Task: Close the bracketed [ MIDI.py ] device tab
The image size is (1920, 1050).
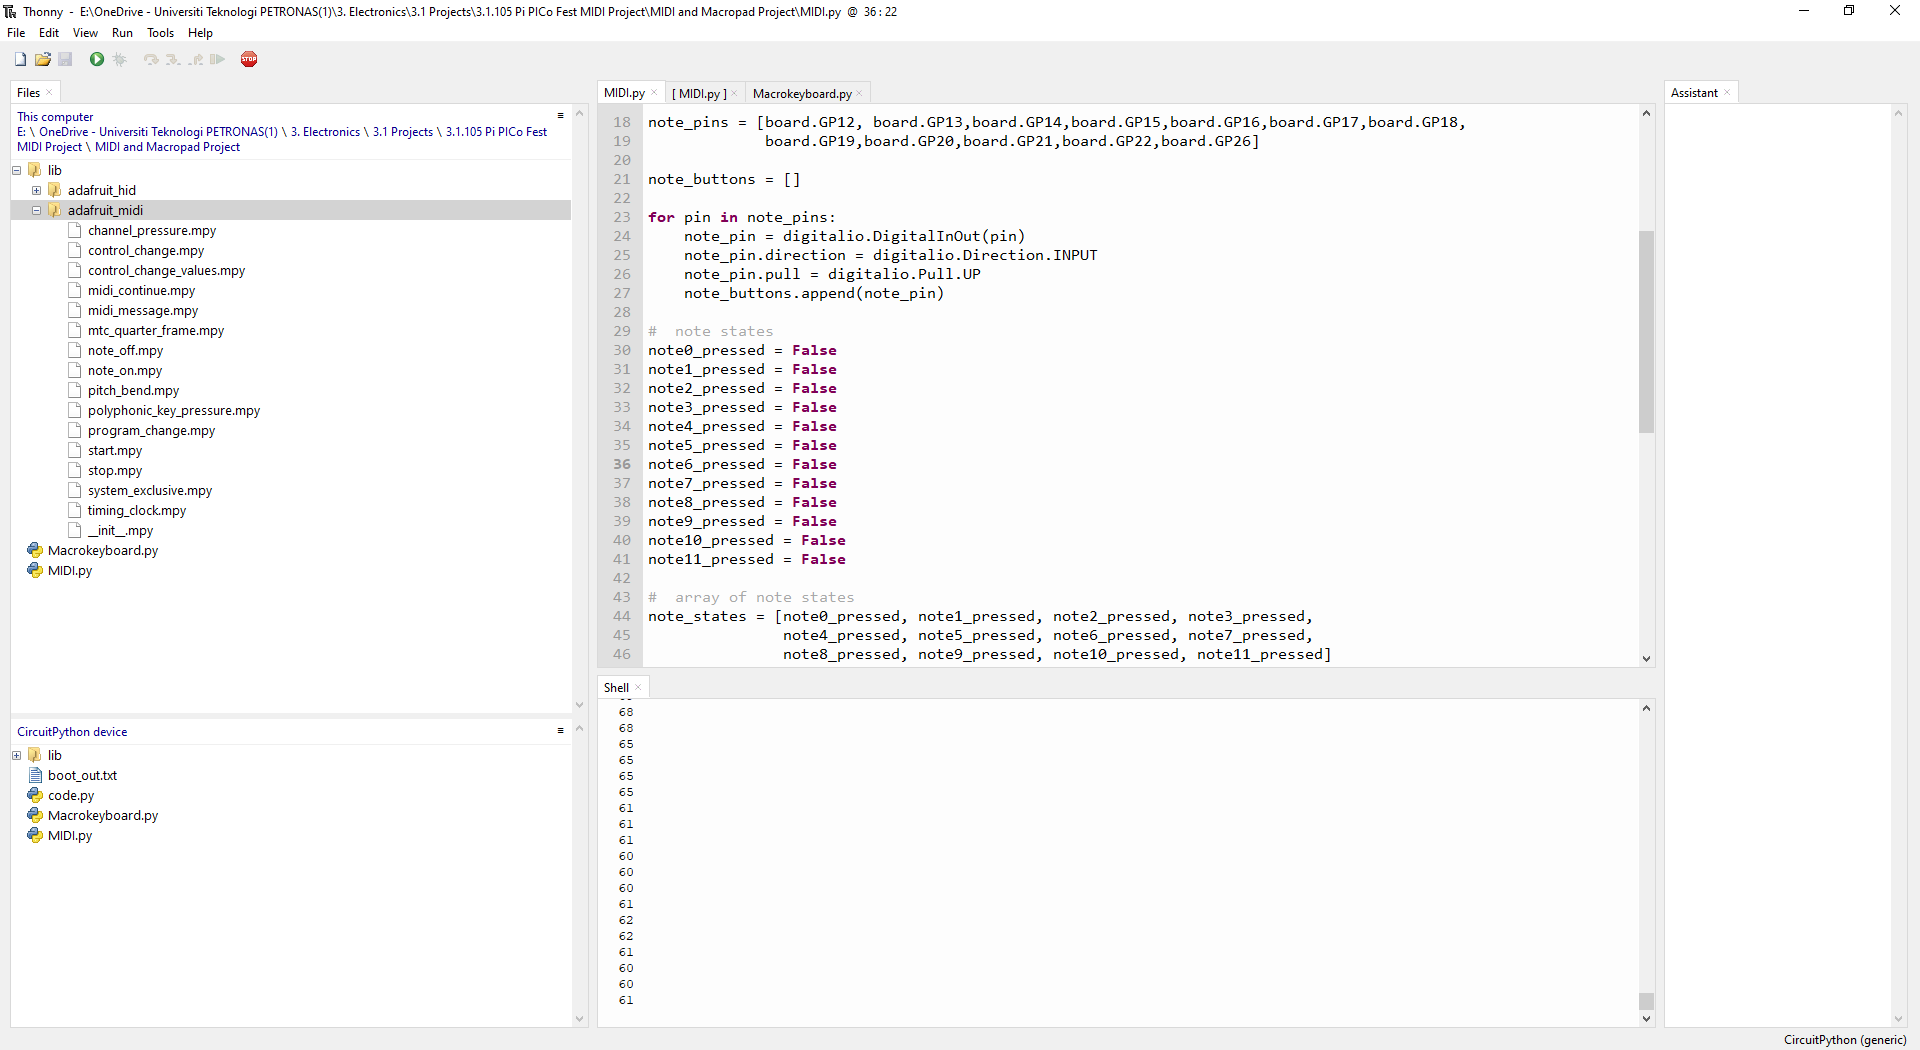Action: pyautogui.click(x=734, y=94)
